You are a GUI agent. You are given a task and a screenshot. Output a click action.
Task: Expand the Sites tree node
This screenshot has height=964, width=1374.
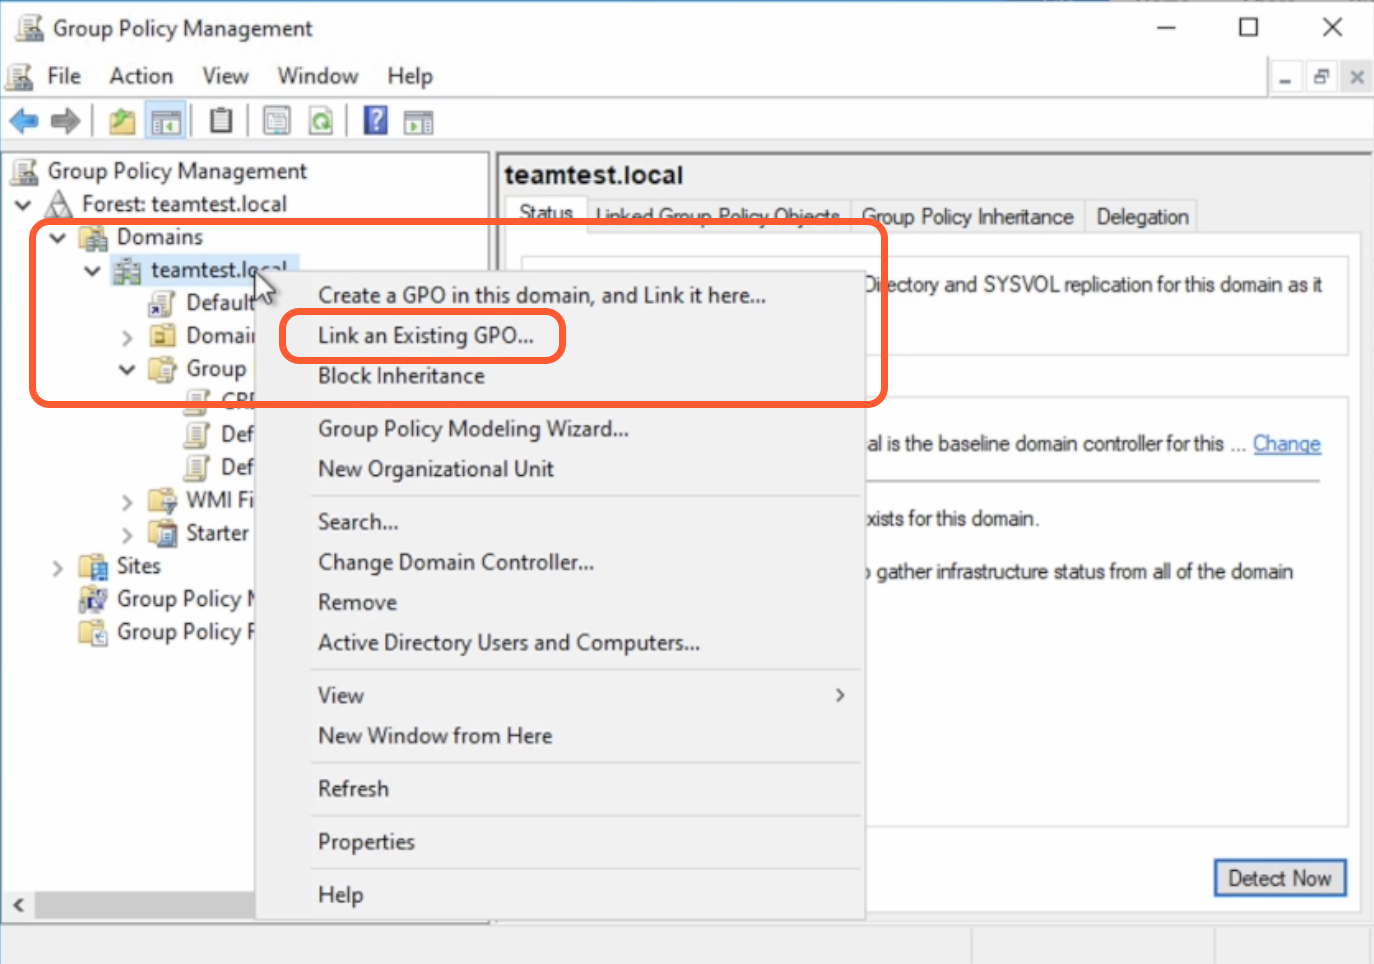pyautogui.click(x=58, y=568)
